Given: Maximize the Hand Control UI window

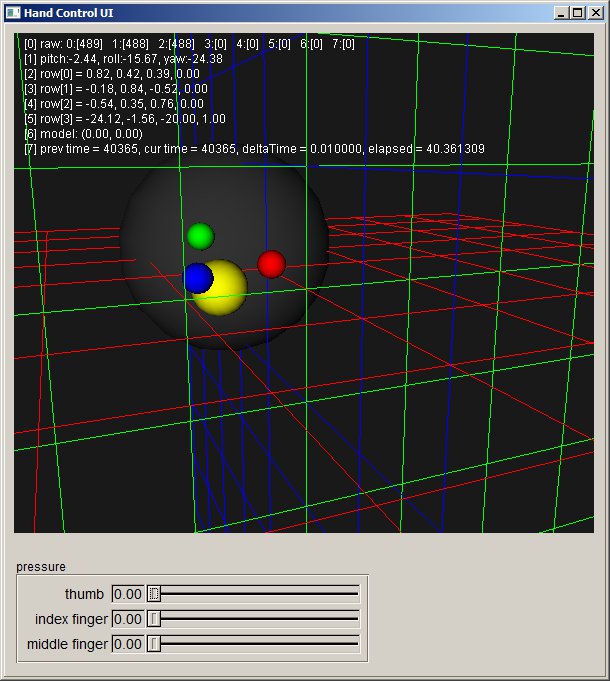Looking at the screenshot, I should [577, 13].
